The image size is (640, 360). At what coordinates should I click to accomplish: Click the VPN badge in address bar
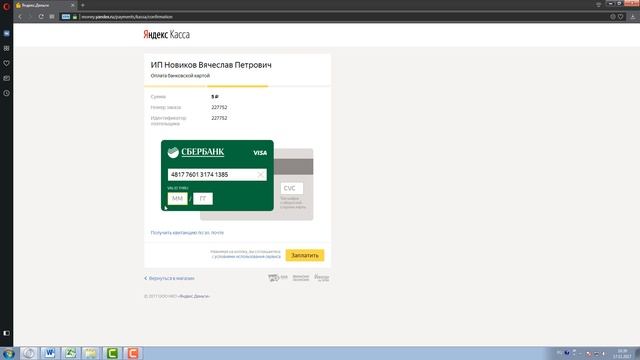click(x=66, y=17)
